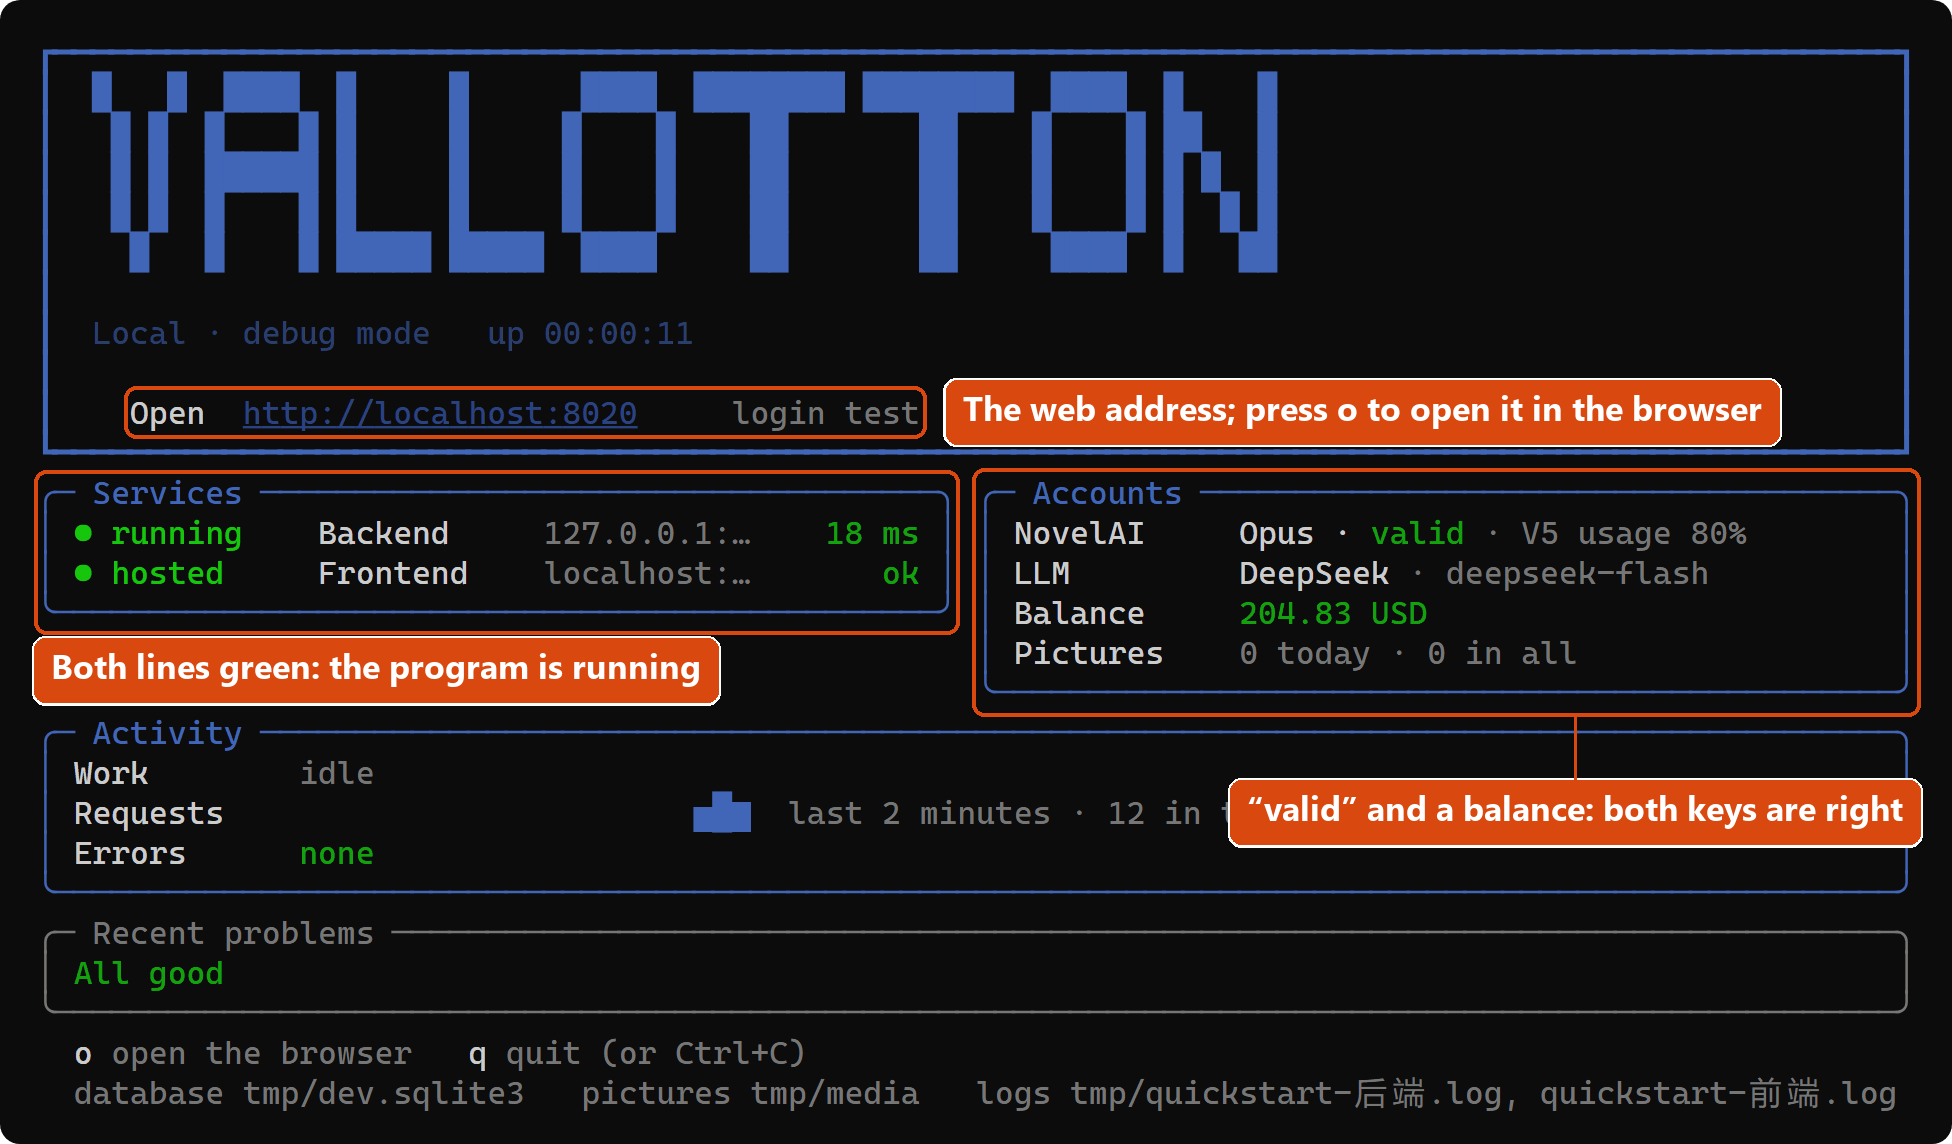
Task: Click the Frontend address 'localhost:…'
Action: coord(647,574)
